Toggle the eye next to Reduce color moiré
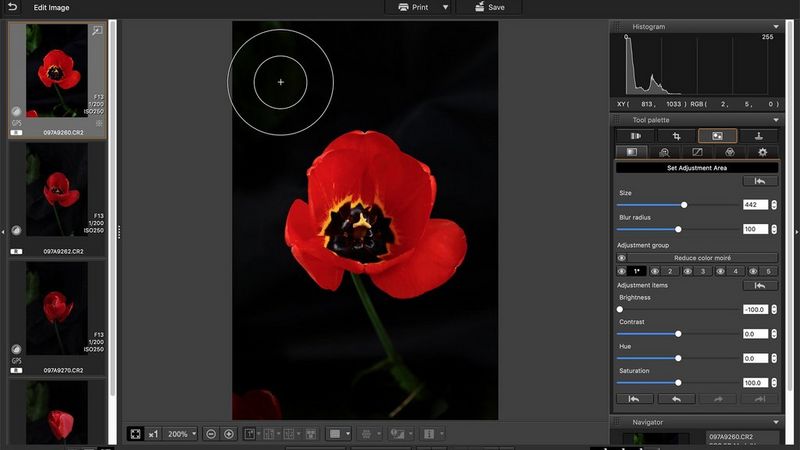This screenshot has width=800, height=450. (622, 258)
